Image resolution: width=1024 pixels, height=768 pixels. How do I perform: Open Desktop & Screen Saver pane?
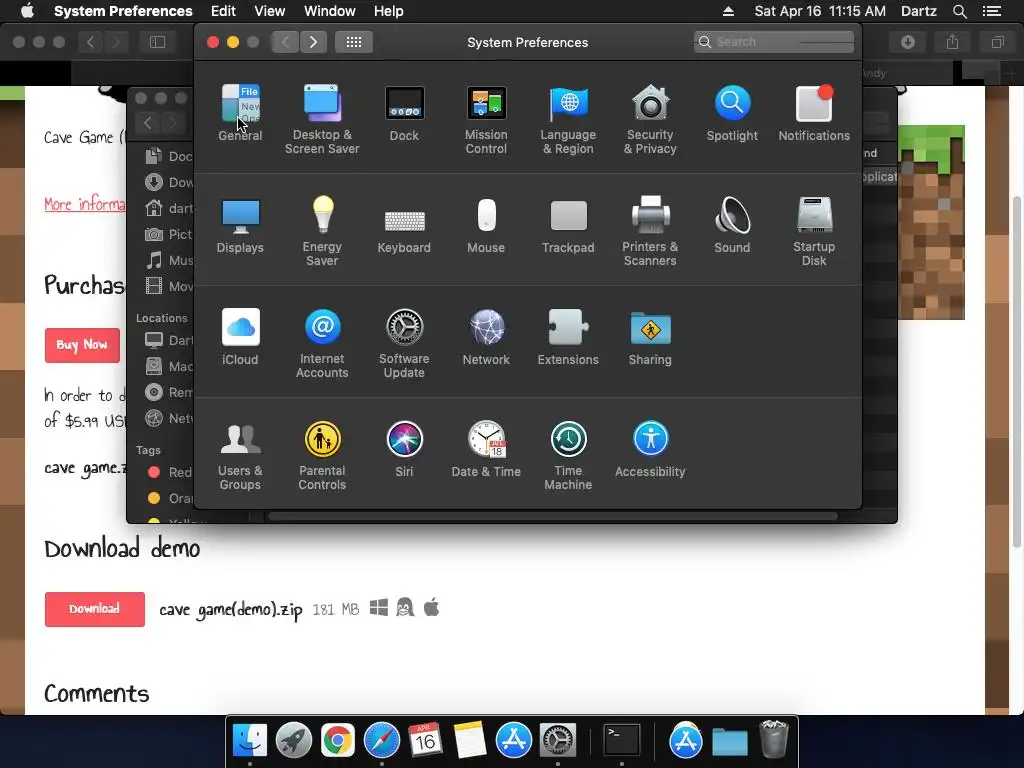pyautogui.click(x=322, y=119)
